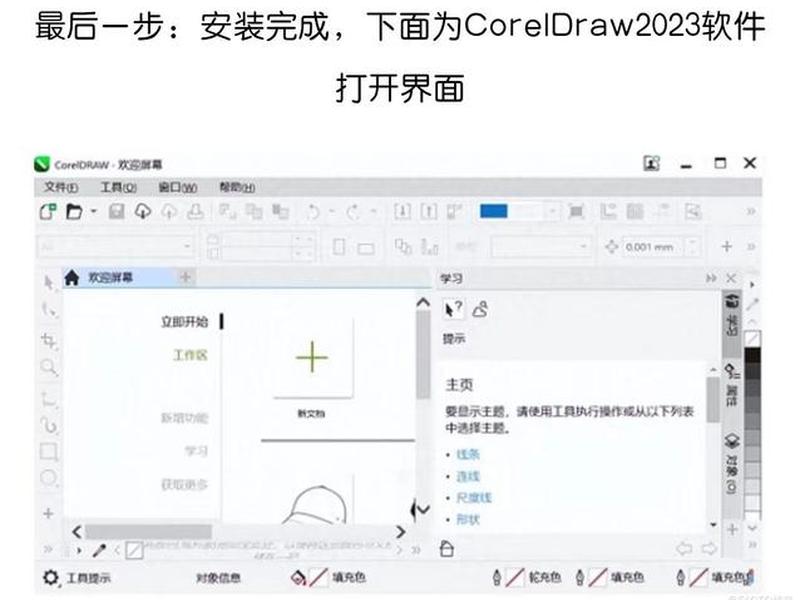The image size is (800, 600).
Task: Click the Print icon in toolbar
Action: pyautogui.click(x=195, y=211)
